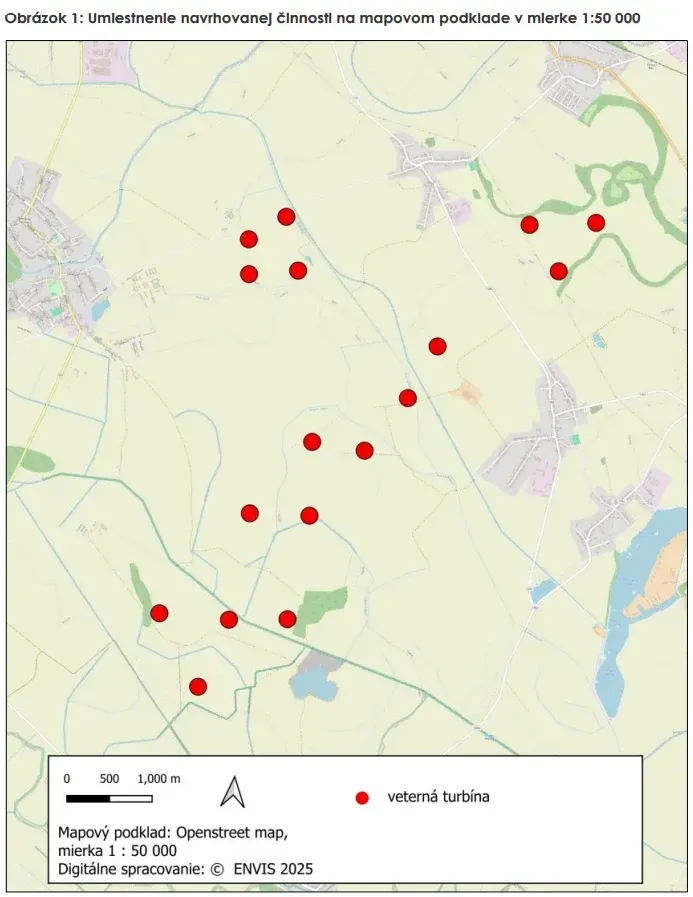
Task: Click the easternmost turbine near river meander
Action: pyautogui.click(x=596, y=222)
